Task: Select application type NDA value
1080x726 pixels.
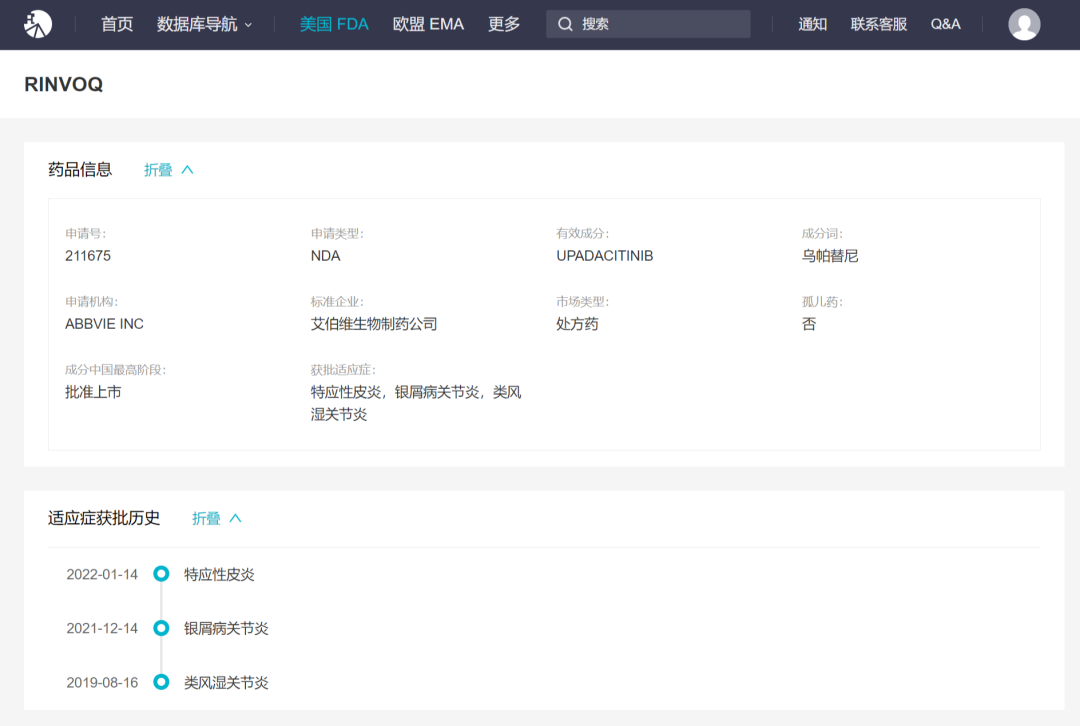Action: tap(326, 256)
